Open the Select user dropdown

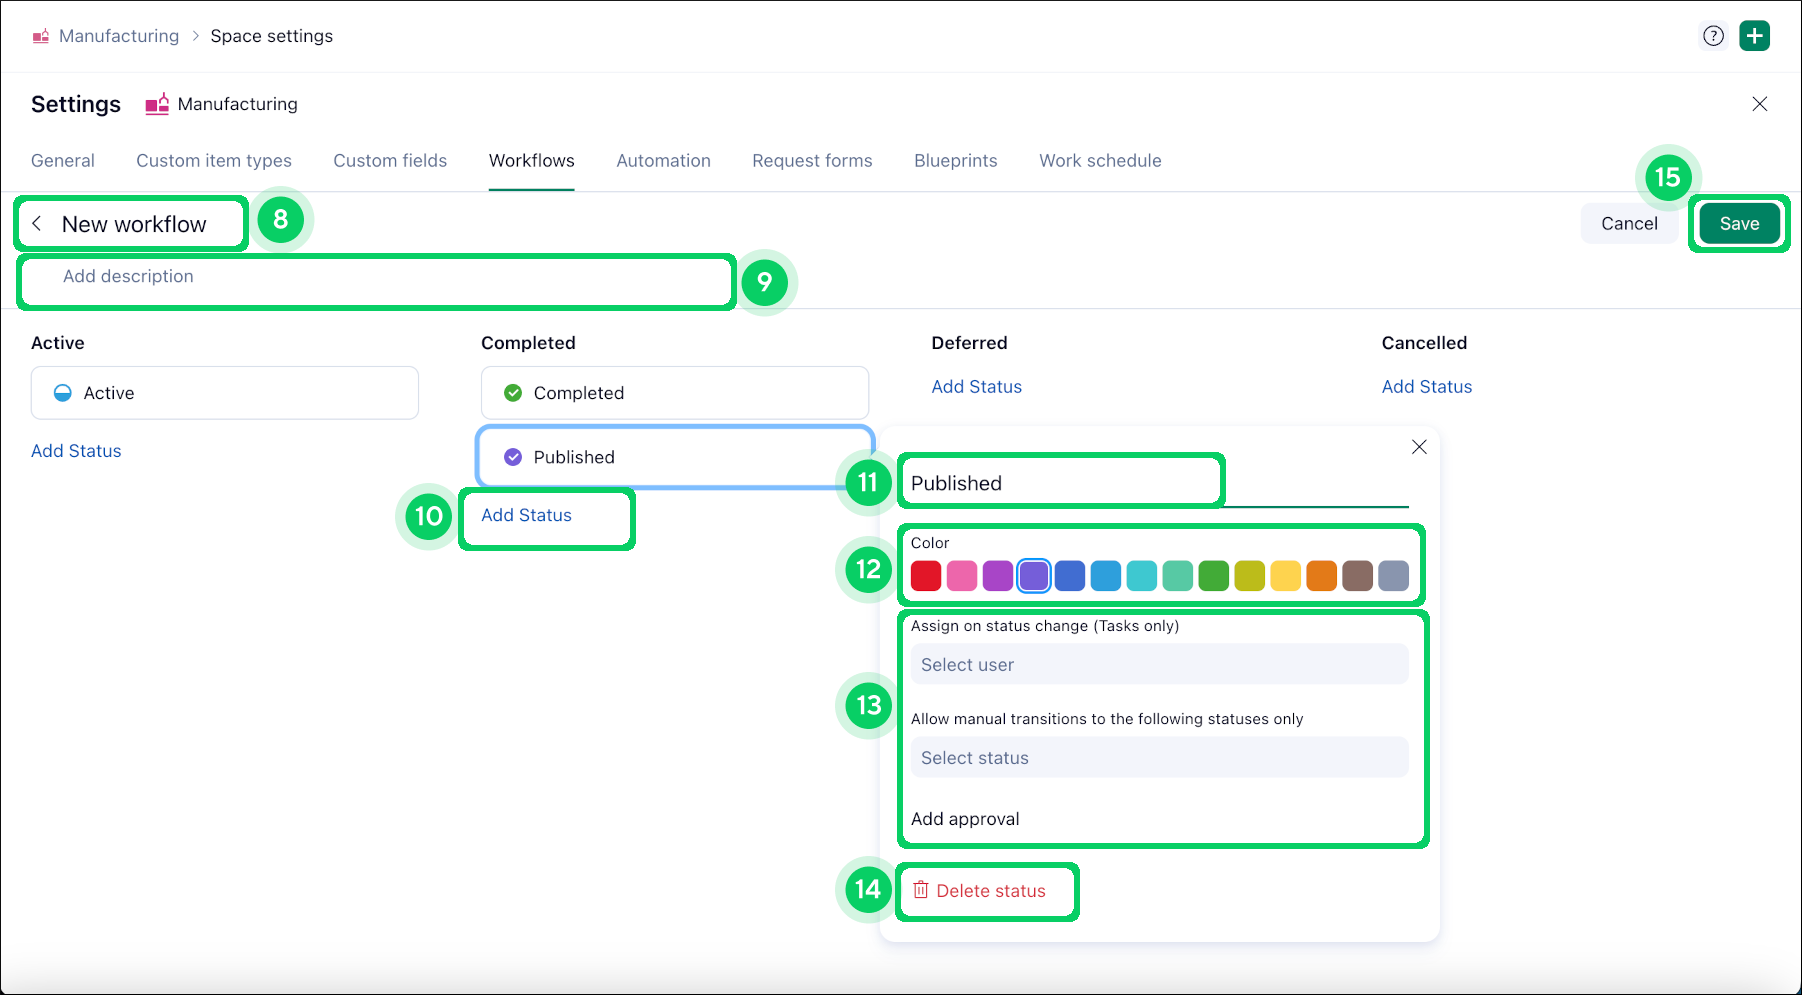click(1158, 665)
